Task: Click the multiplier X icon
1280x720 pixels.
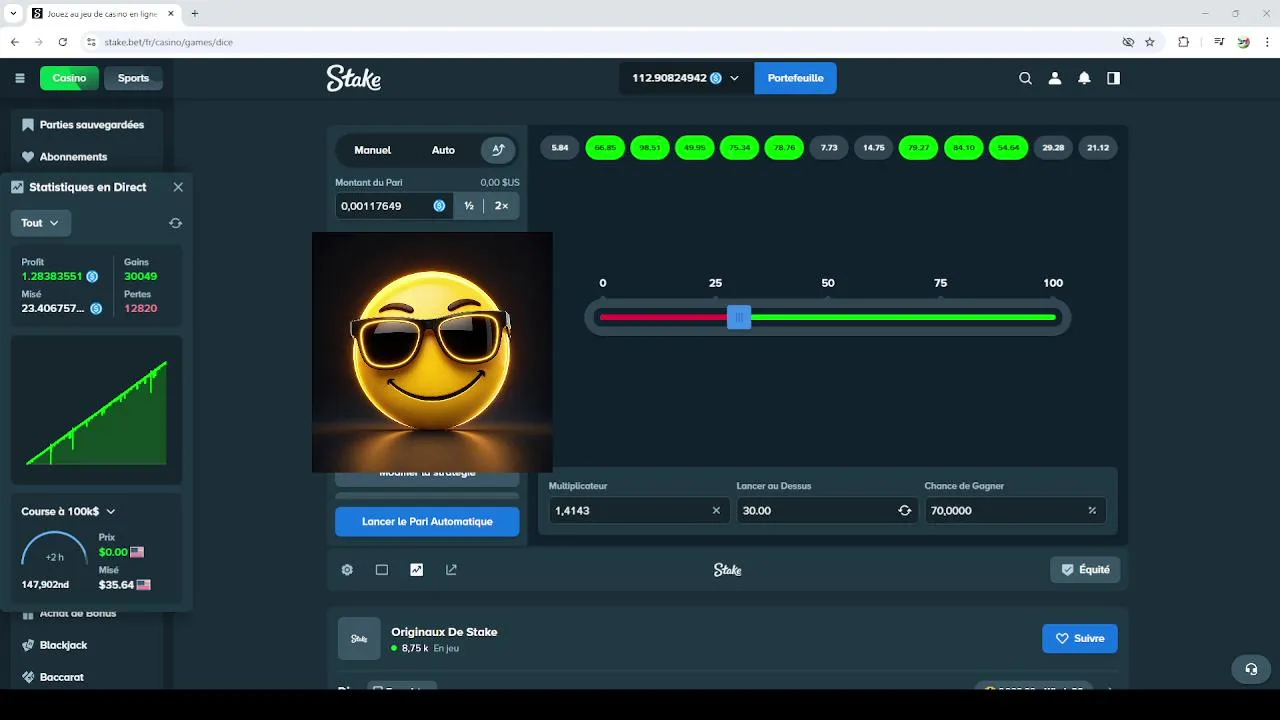Action: [x=716, y=510]
